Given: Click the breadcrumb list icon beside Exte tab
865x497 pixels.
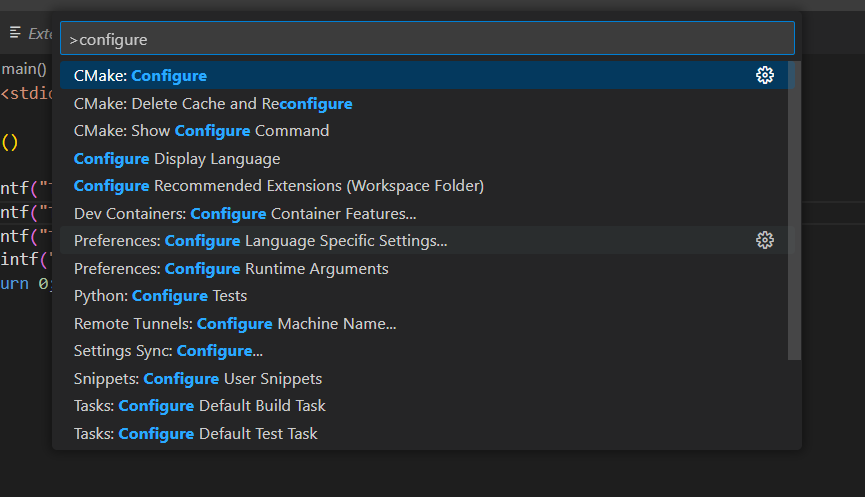Looking at the screenshot, I should pyautogui.click(x=15, y=33).
